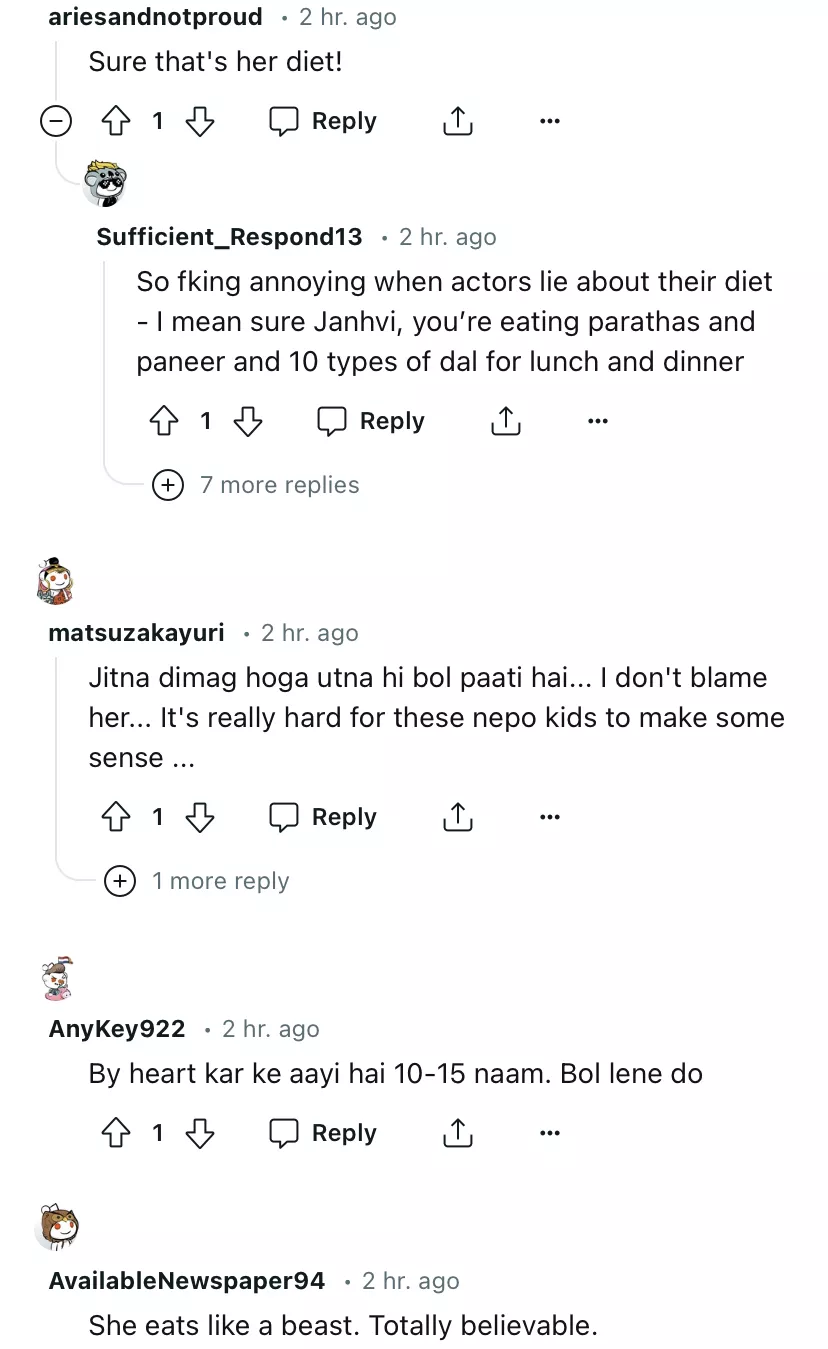Downvote ariesandnotproud's comment
The height and width of the screenshot is (1349, 828).
click(x=200, y=122)
